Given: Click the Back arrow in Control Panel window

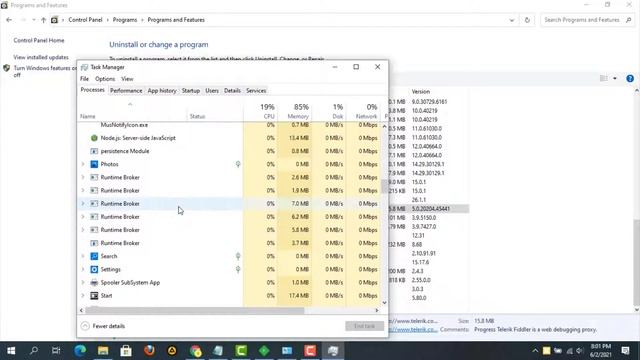Looking at the screenshot, I should click(x=9, y=20).
